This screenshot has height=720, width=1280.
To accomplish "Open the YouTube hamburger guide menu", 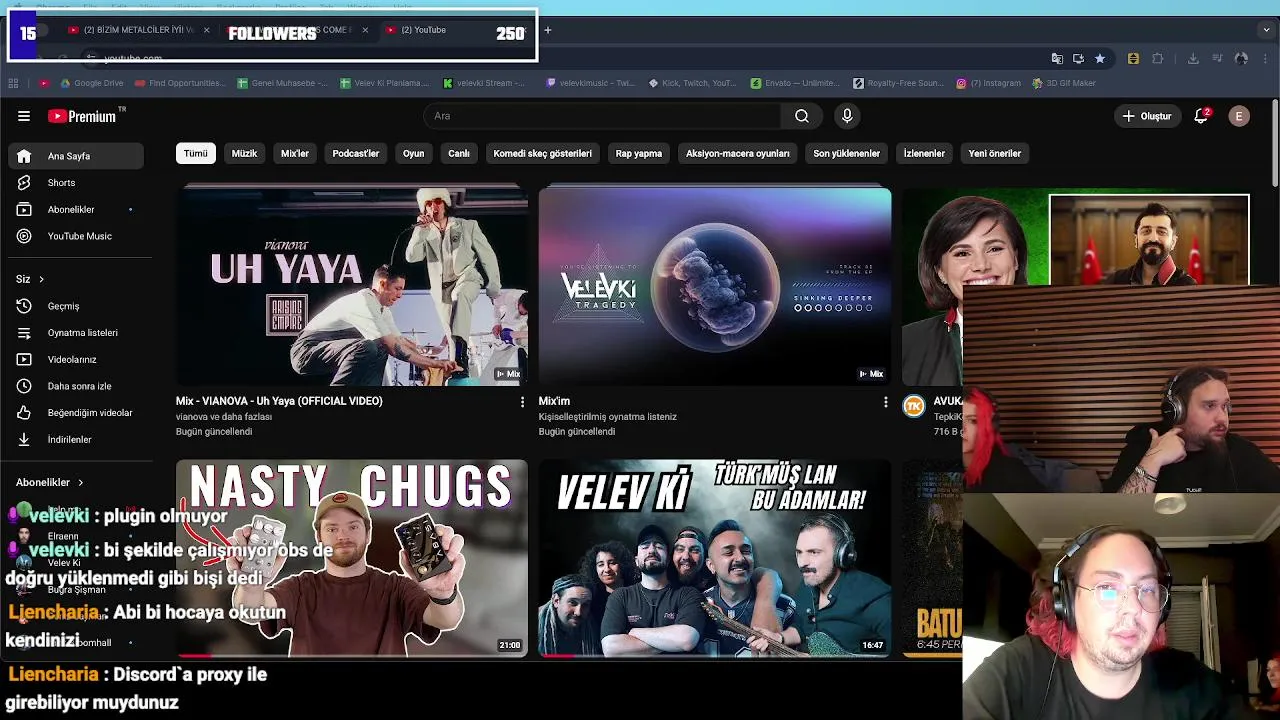I will (24, 116).
